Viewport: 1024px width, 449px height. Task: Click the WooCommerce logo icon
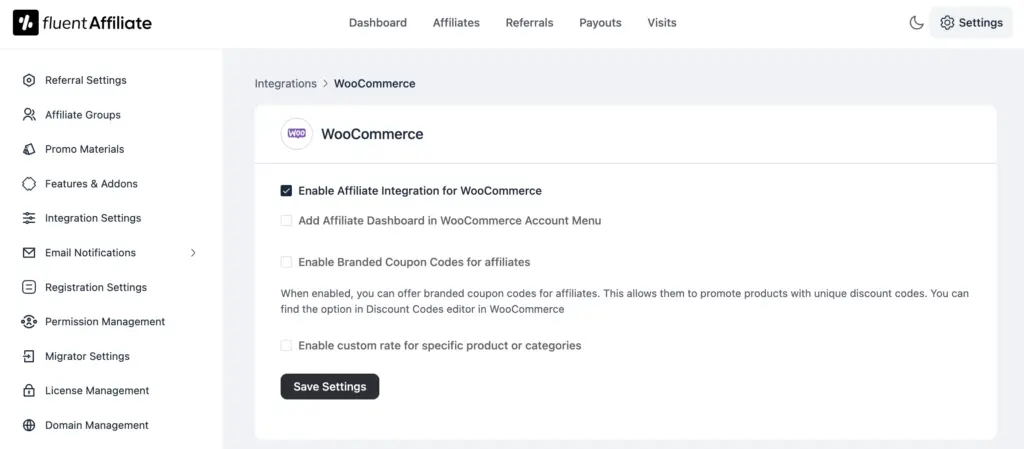pos(296,134)
